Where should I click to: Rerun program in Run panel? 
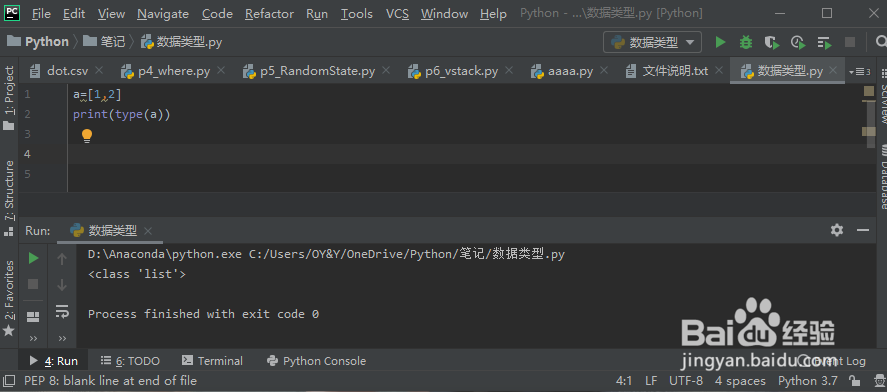(x=33, y=259)
